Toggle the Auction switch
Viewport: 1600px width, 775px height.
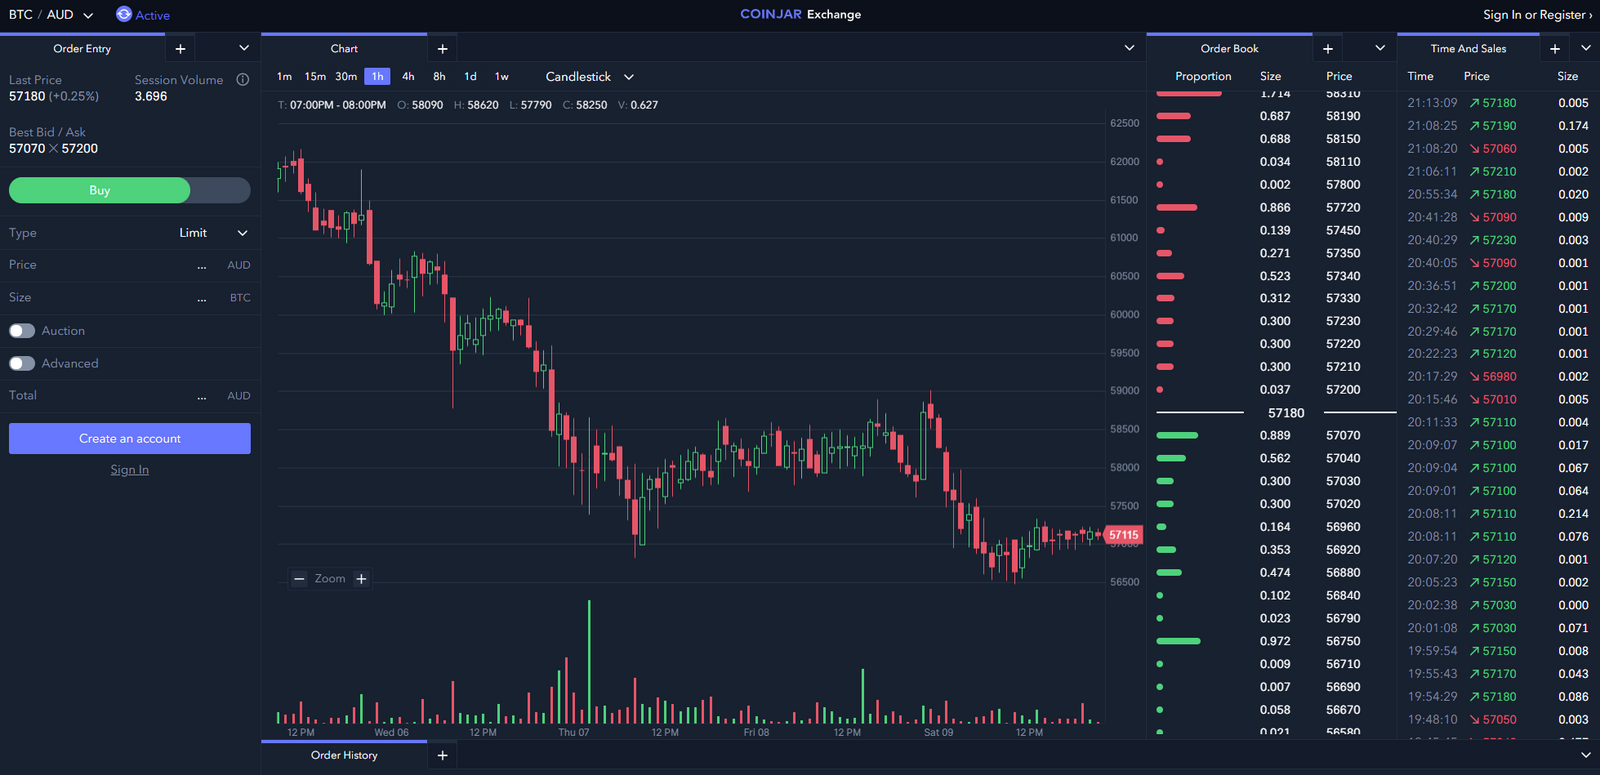[x=22, y=331]
